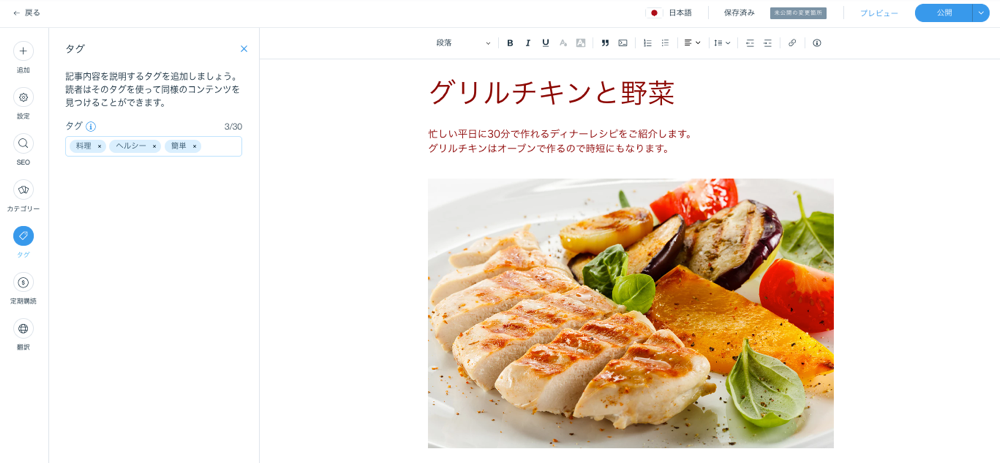Expand the text alignment dropdown

point(692,43)
